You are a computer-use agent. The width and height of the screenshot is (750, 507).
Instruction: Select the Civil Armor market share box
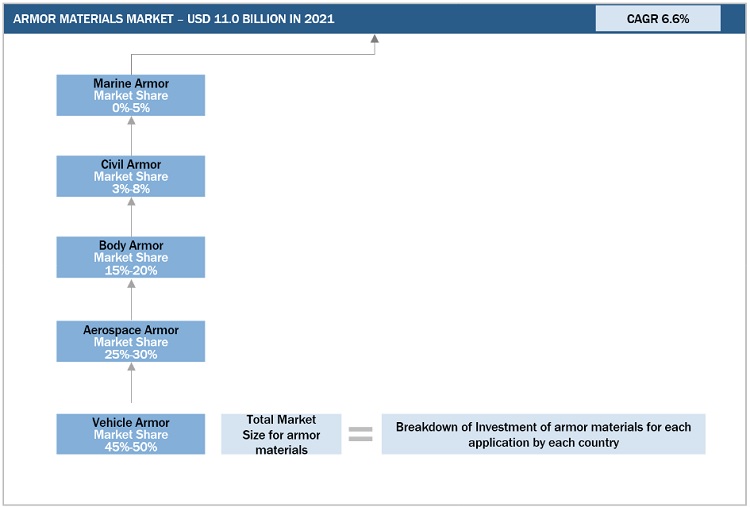(130, 176)
